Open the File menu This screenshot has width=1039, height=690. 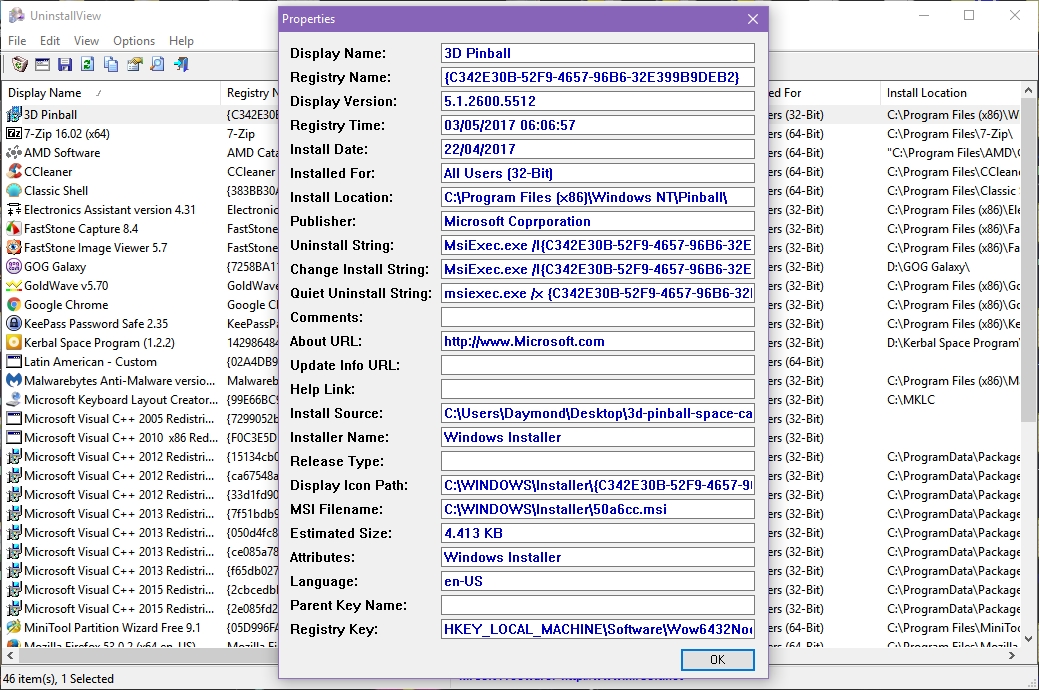(x=17, y=41)
